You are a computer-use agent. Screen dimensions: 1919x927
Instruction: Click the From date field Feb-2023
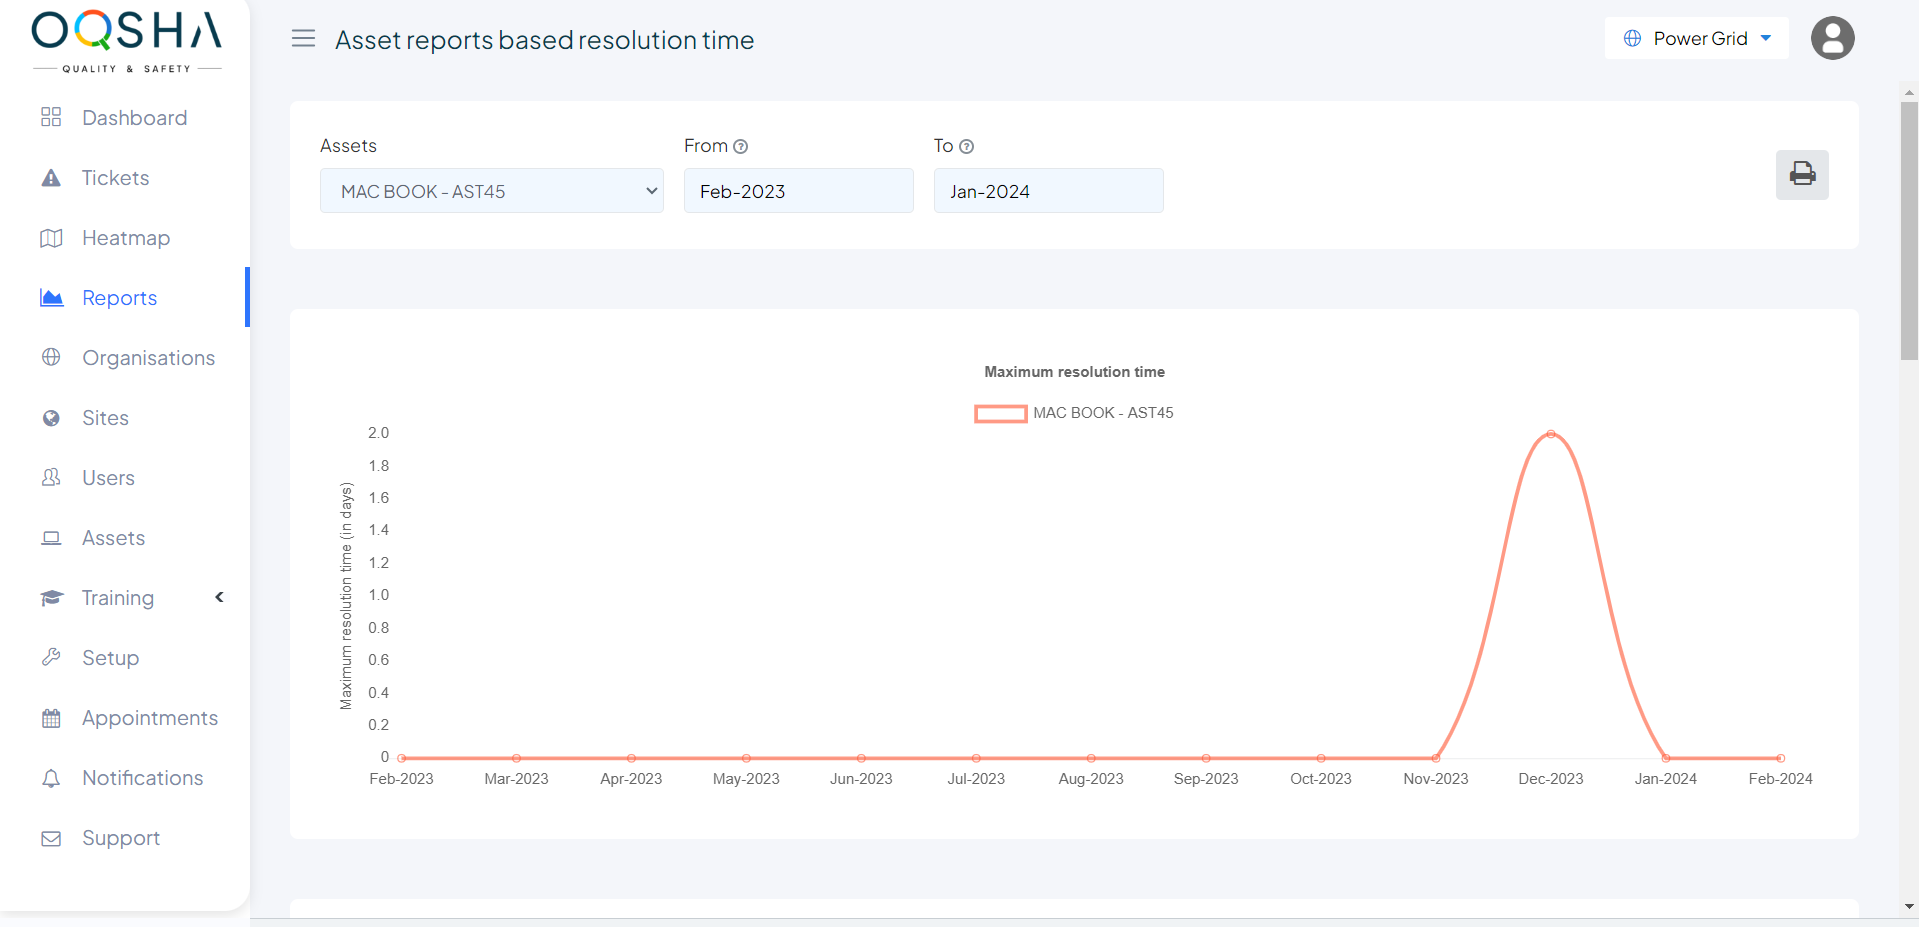[798, 191]
